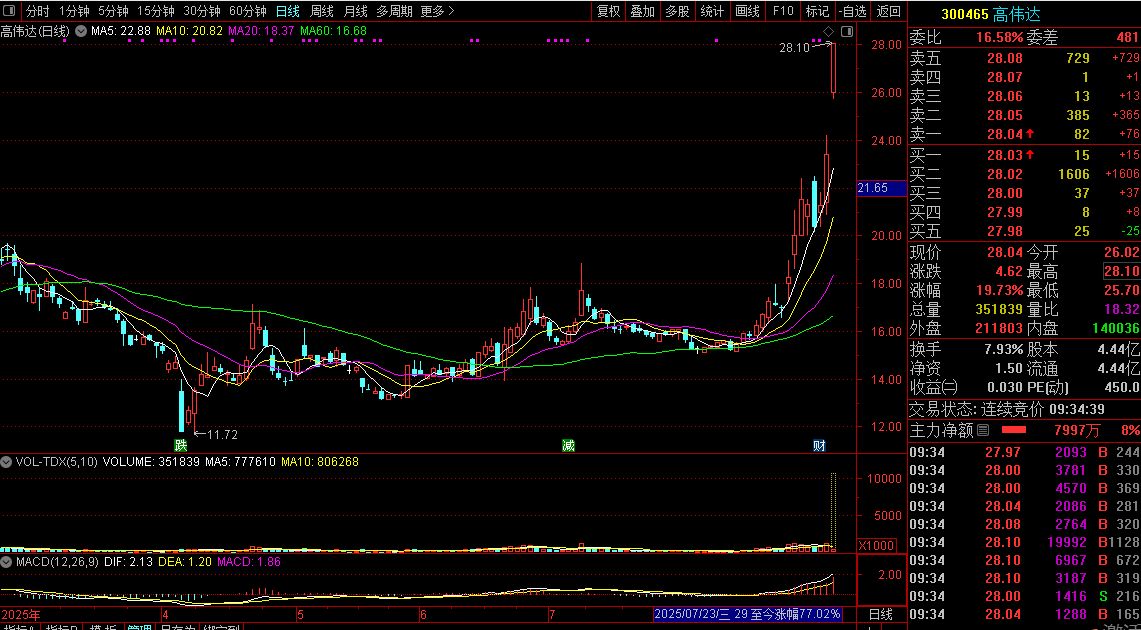Screen dimensions: 1141x630
Task: Open the MACD(12,26,9) indicator dropdown arrow
Action: (7, 562)
